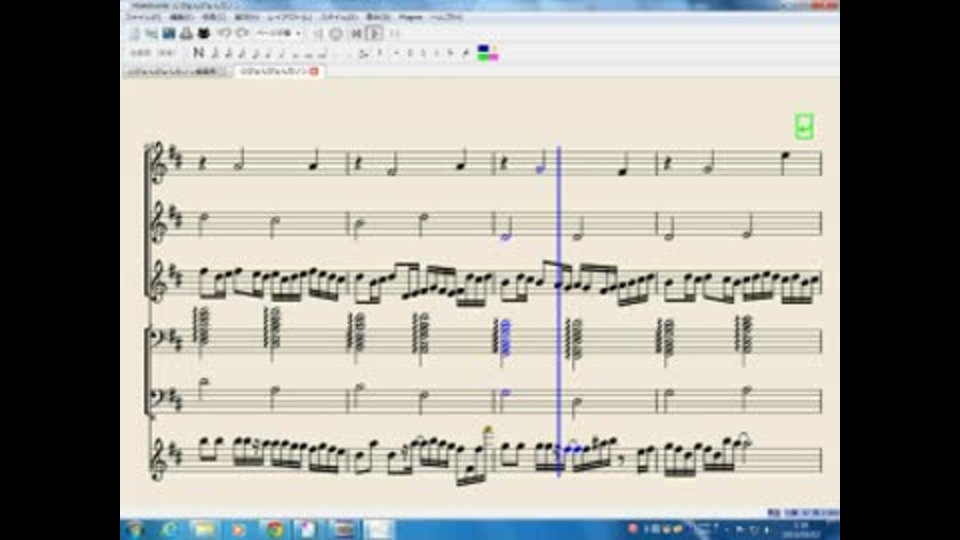Open the Layout menu
Image resolution: width=960 pixels, height=540 pixels.
290,17
